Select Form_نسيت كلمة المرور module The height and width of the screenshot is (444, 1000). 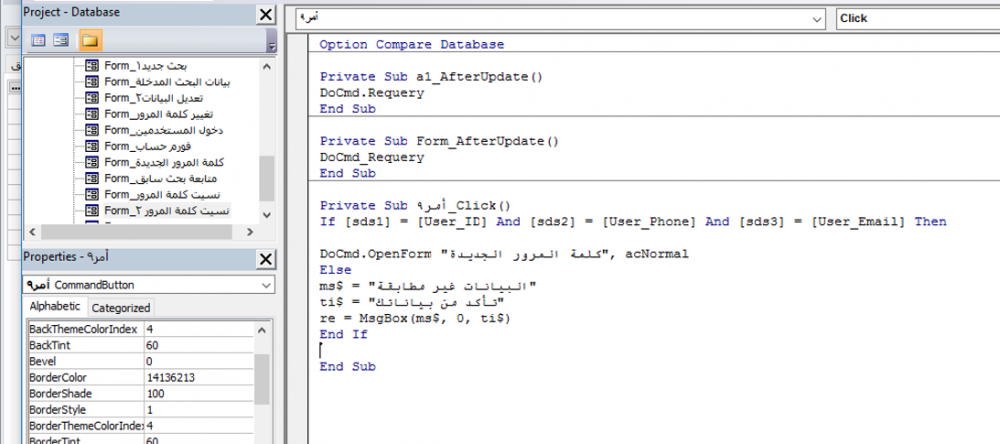[163, 194]
